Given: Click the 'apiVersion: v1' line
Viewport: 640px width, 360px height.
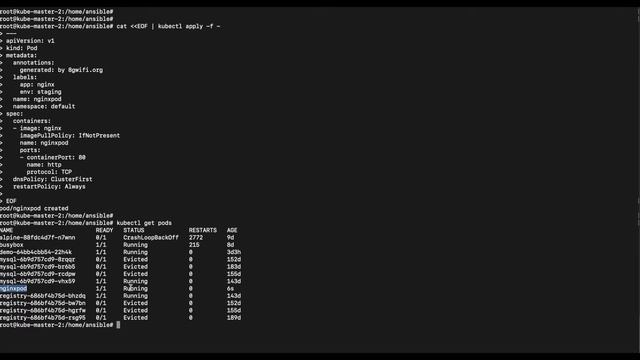Looking at the screenshot, I should point(30,41).
